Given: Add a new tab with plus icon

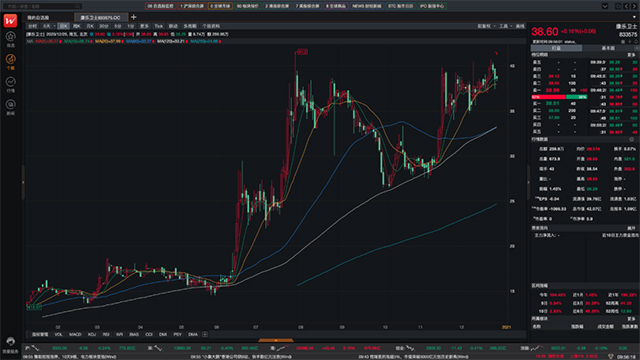Looking at the screenshot, I should point(133,17).
